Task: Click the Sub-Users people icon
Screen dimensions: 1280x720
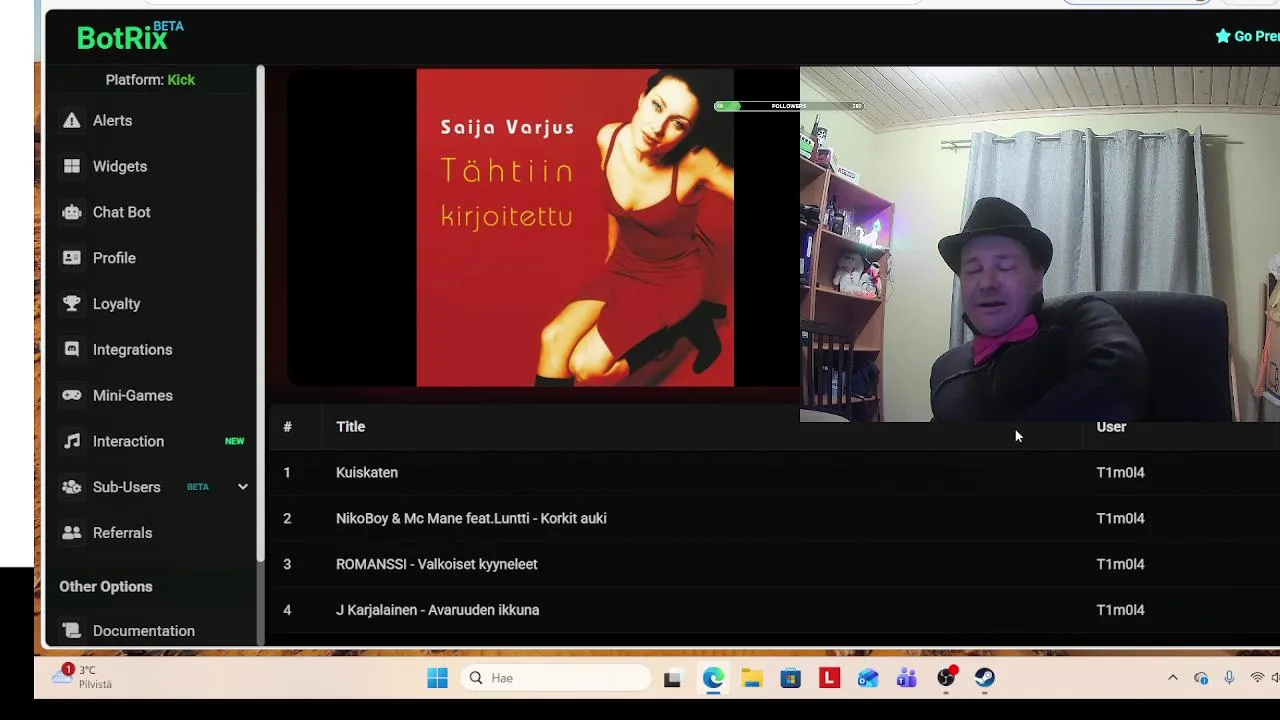Action: tap(71, 487)
